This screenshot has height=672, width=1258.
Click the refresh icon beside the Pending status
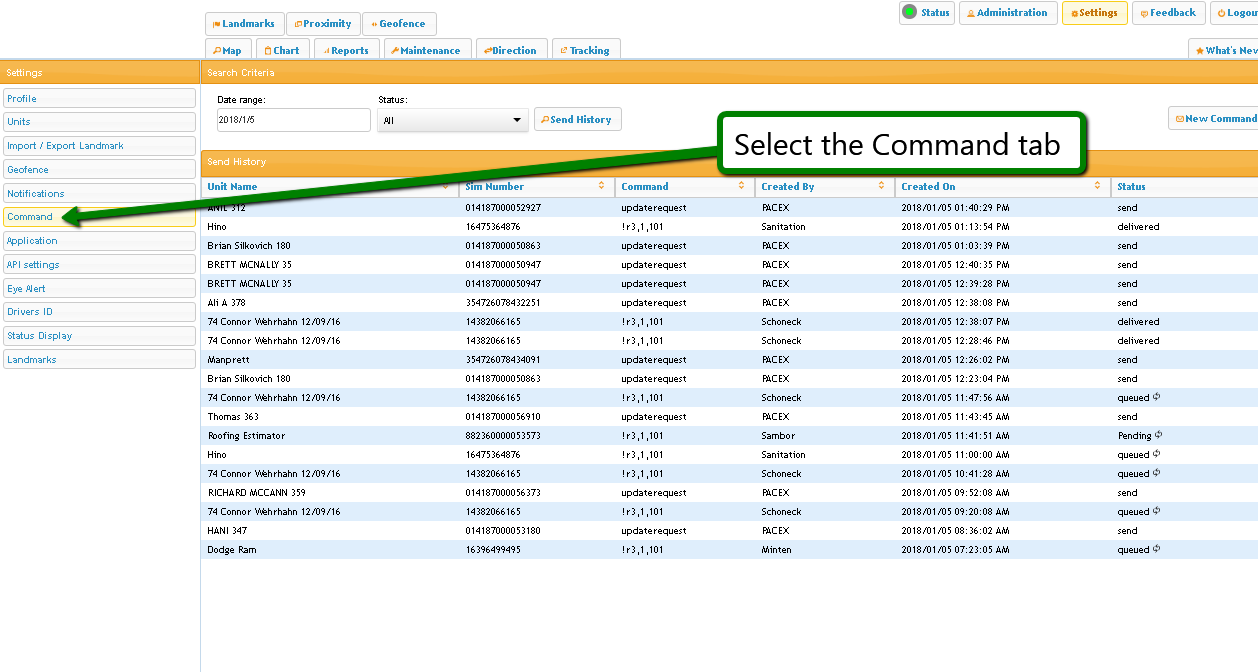(1158, 435)
